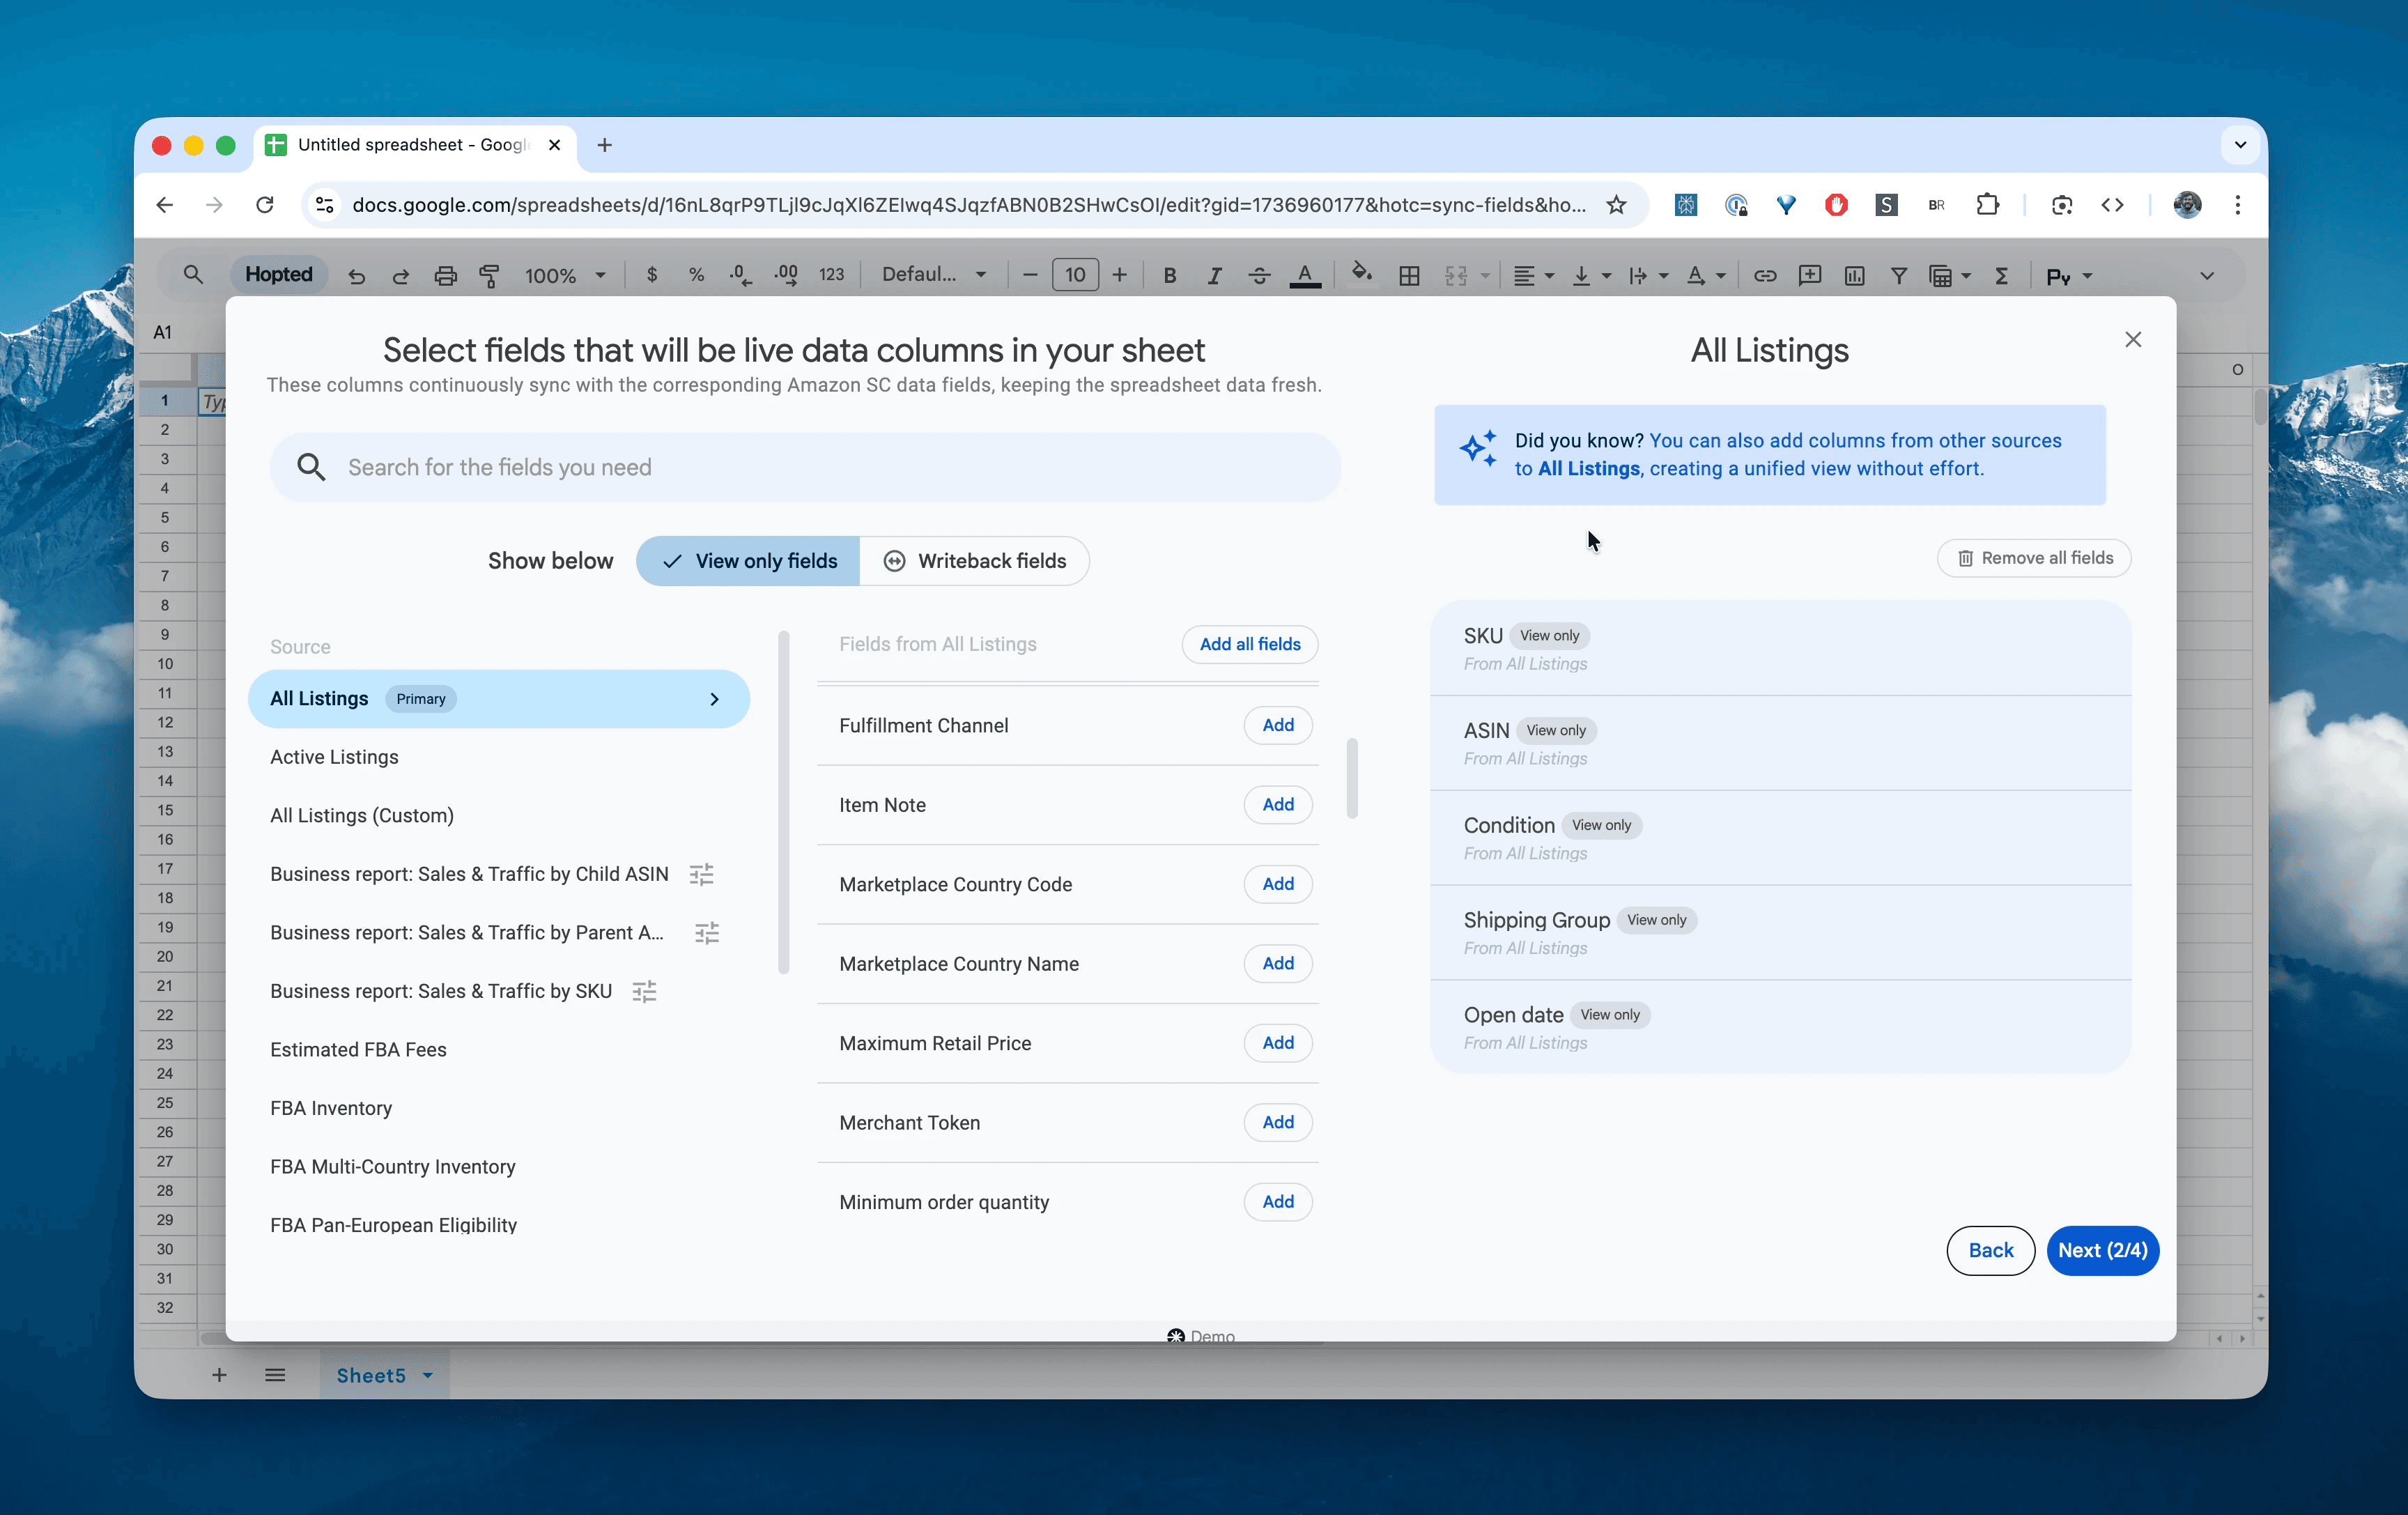2408x1515 pixels.
Task: Toggle bold formatting
Action: pos(1169,275)
